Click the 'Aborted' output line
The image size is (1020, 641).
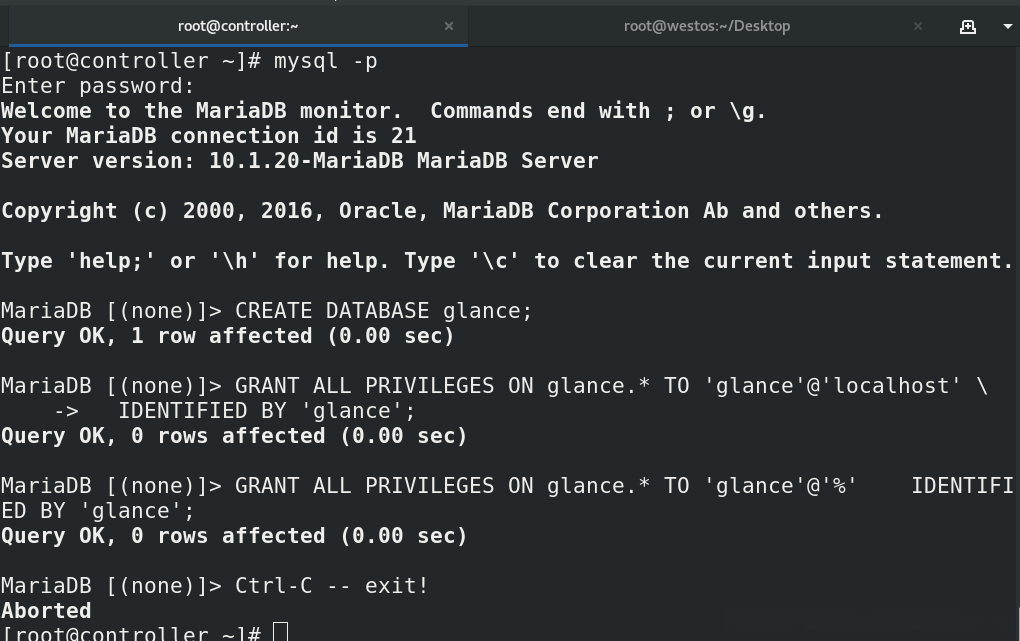tap(46, 611)
